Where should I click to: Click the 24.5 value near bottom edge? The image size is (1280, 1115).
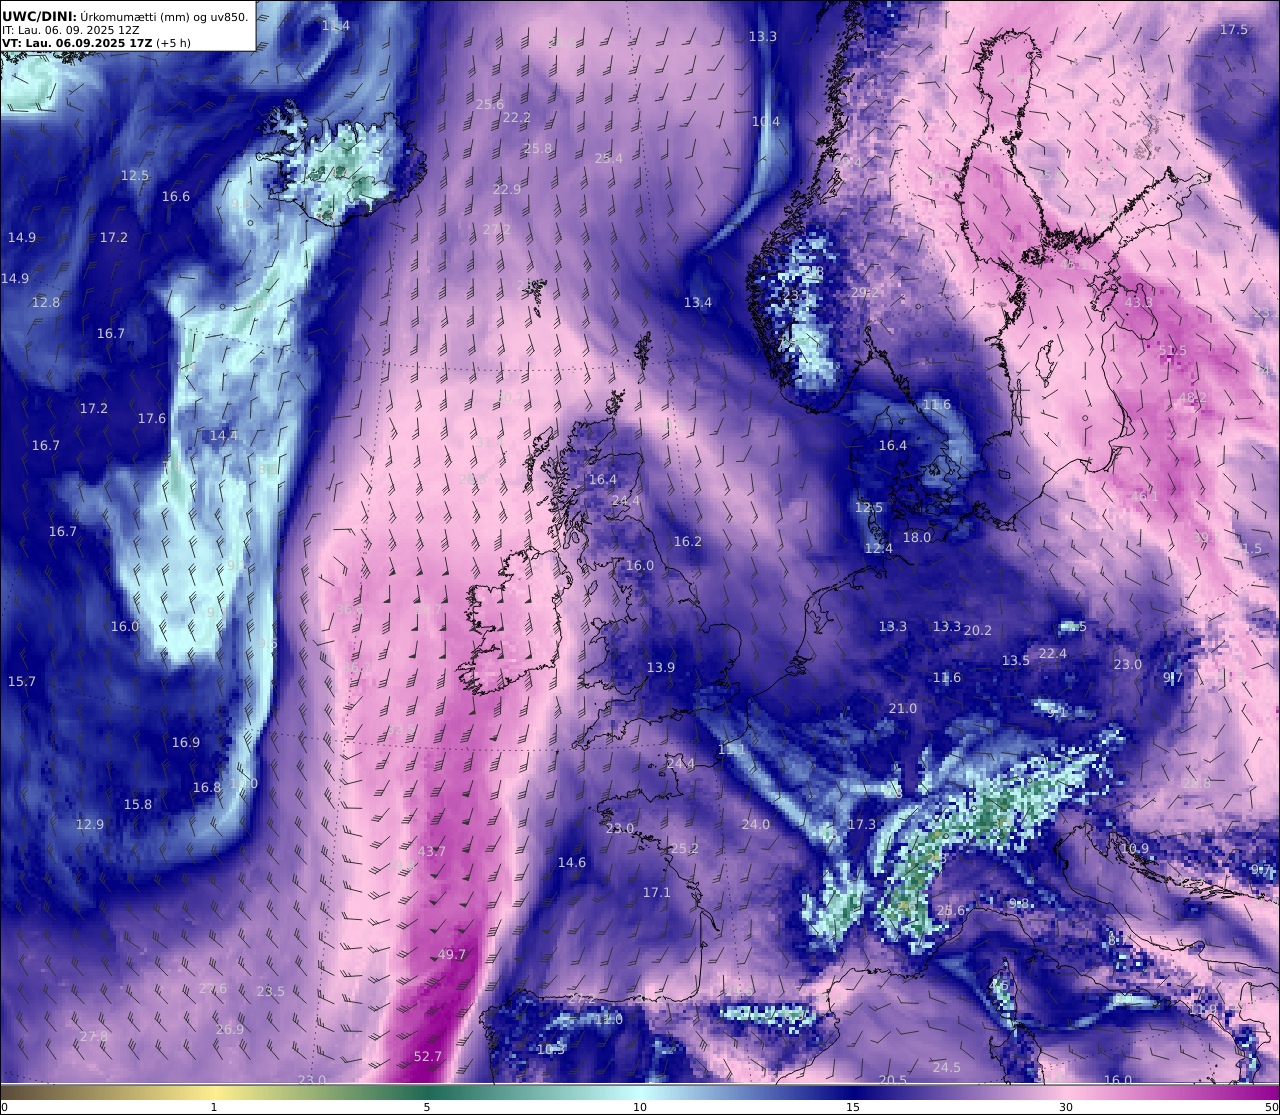947,1067
